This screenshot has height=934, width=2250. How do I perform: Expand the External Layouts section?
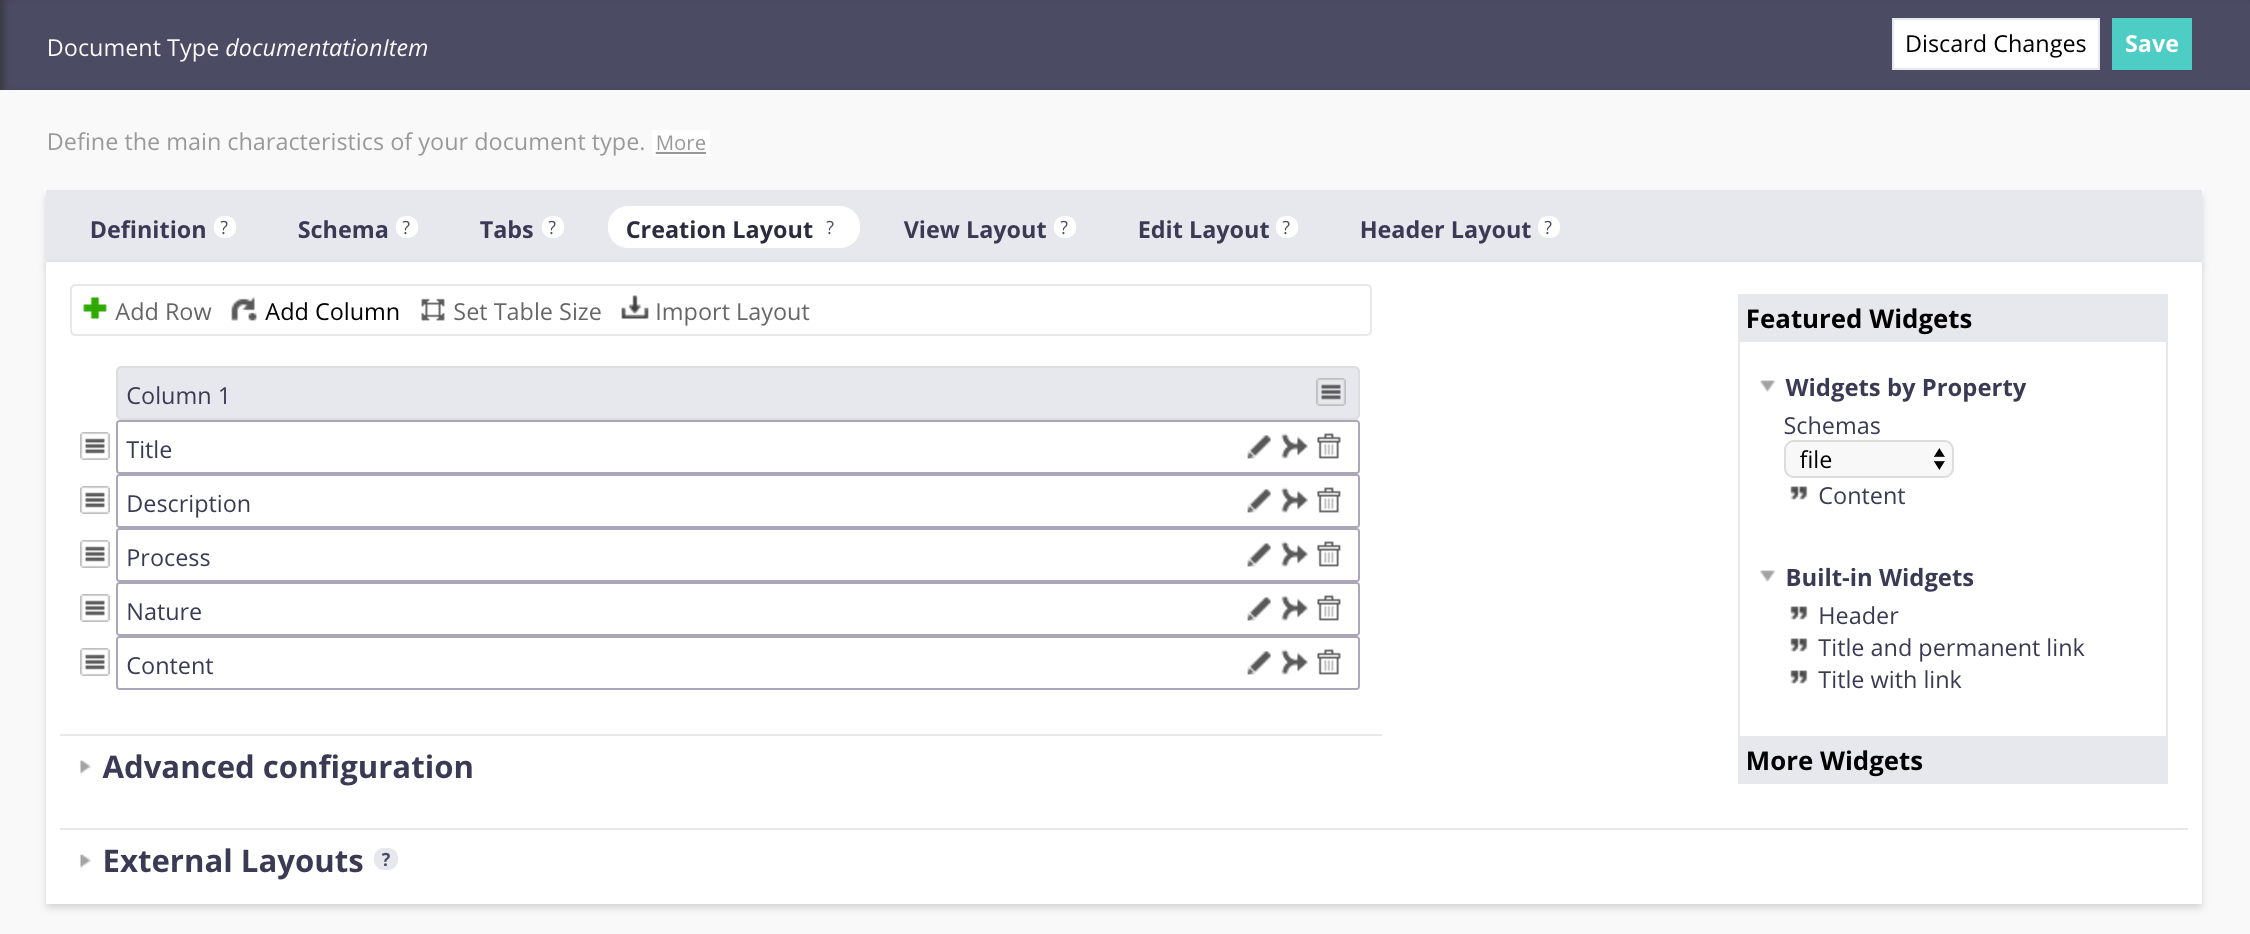[85, 860]
